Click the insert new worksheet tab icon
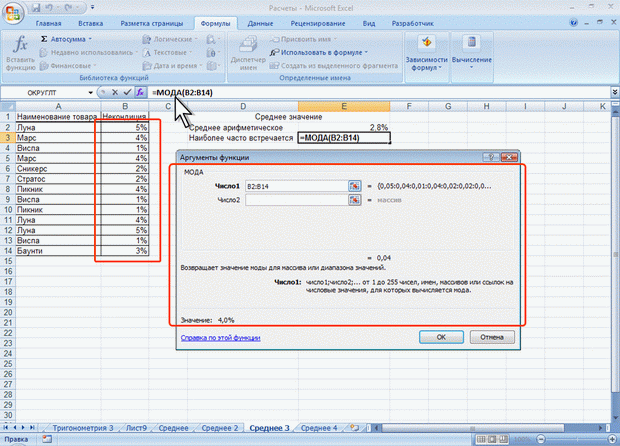The width and height of the screenshot is (620, 446). tap(353, 427)
